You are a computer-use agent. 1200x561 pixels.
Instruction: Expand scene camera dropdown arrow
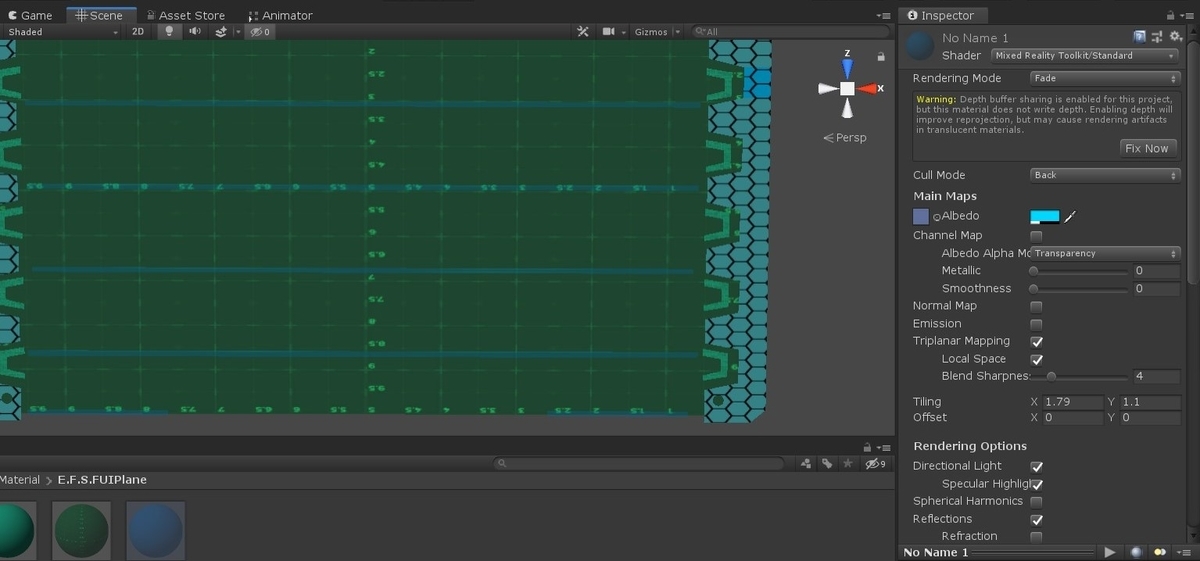[623, 32]
